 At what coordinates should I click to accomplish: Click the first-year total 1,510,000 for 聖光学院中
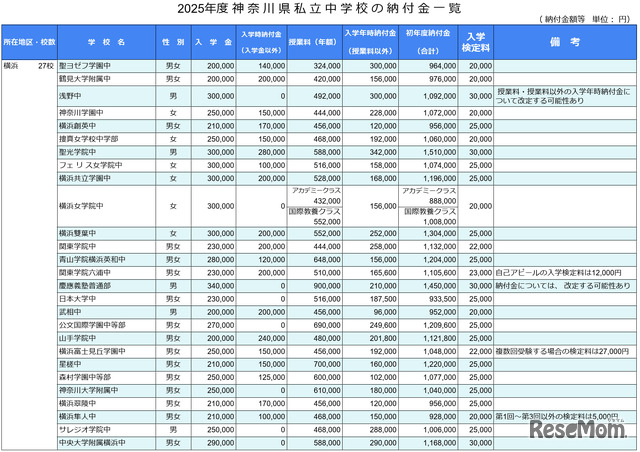point(440,152)
